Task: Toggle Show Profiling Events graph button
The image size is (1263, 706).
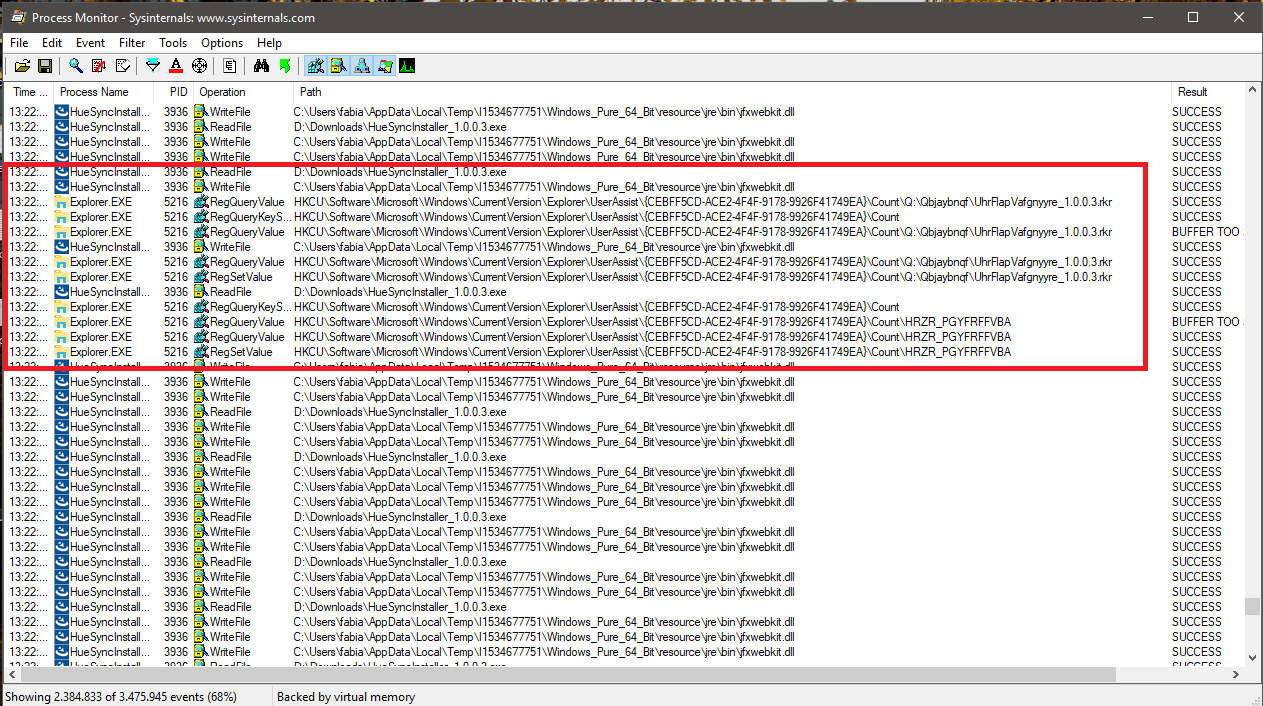Action: pyautogui.click(x=407, y=66)
